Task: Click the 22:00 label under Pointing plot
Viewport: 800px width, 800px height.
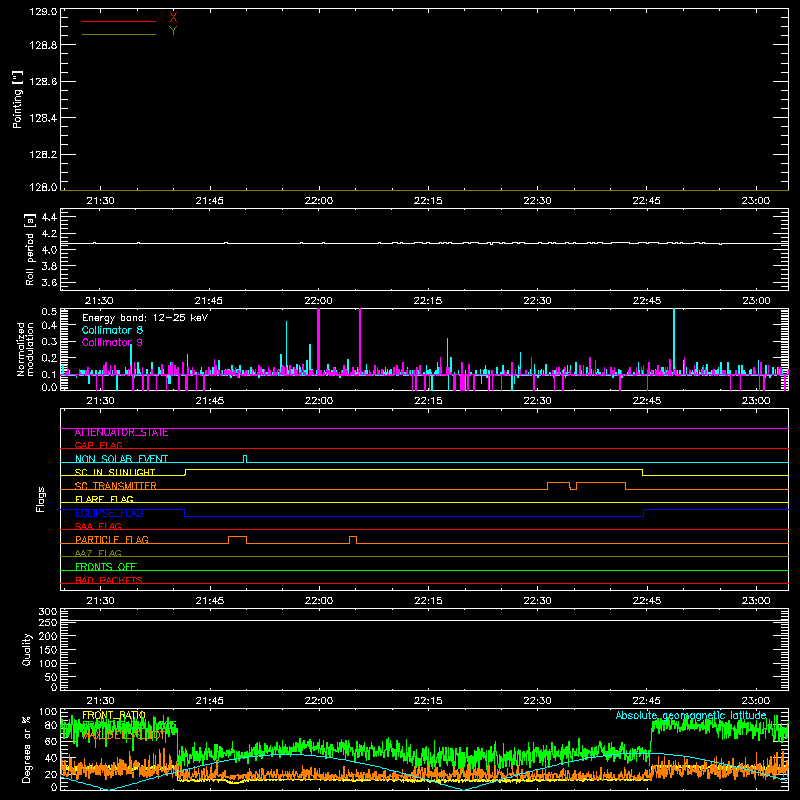Action: click(x=319, y=201)
